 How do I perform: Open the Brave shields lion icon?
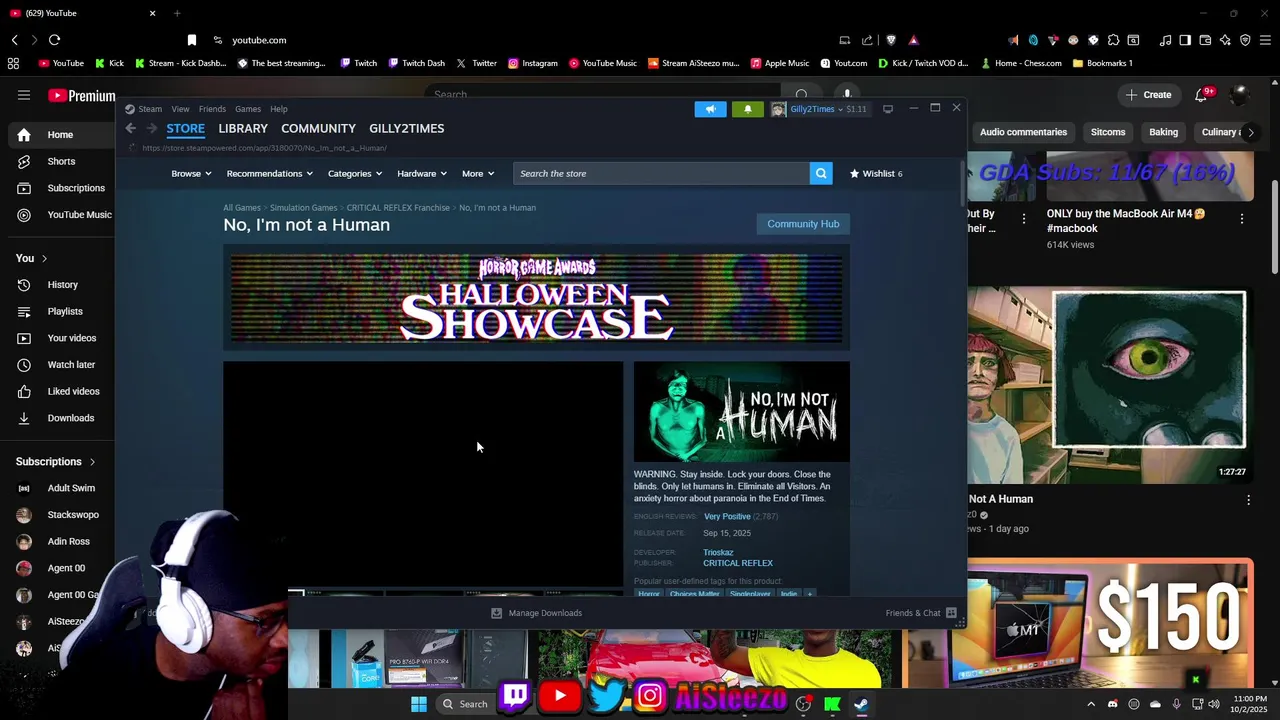click(x=891, y=40)
